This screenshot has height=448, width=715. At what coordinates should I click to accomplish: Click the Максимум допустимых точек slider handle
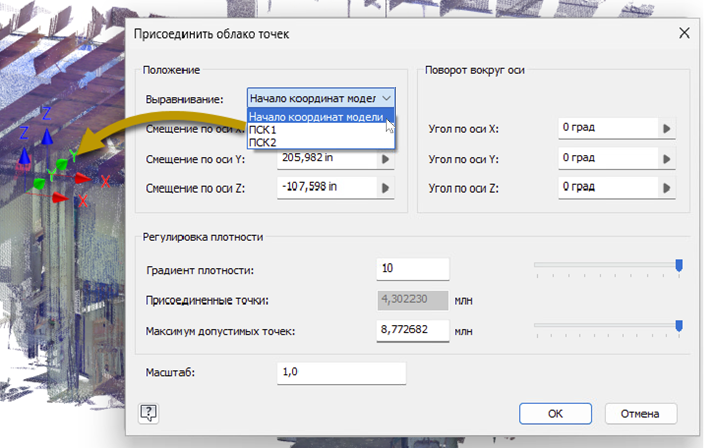(679, 326)
